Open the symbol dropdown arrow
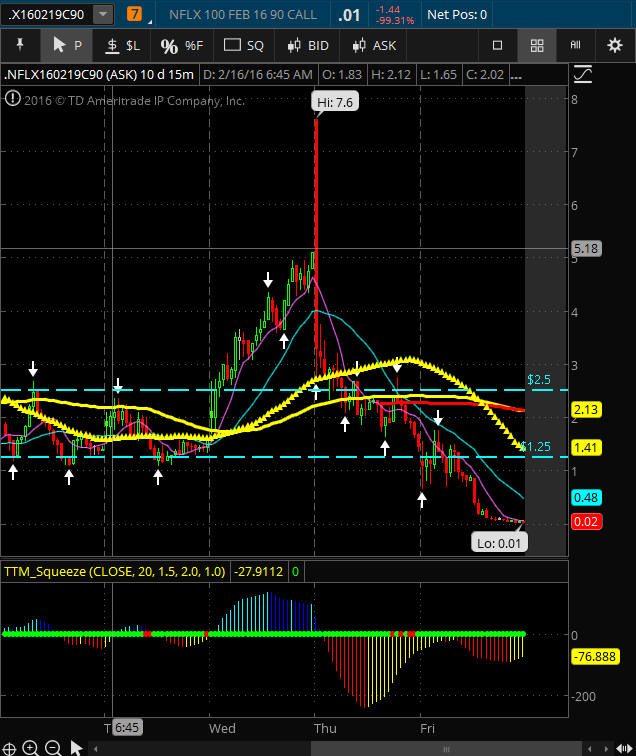This screenshot has height=756, width=636. [102, 15]
